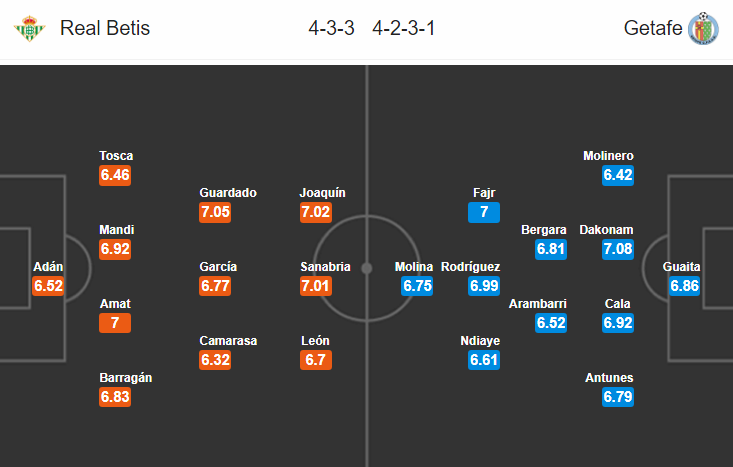Open the Real Betis team name link
Screen dimensions: 733x467
tap(105, 28)
